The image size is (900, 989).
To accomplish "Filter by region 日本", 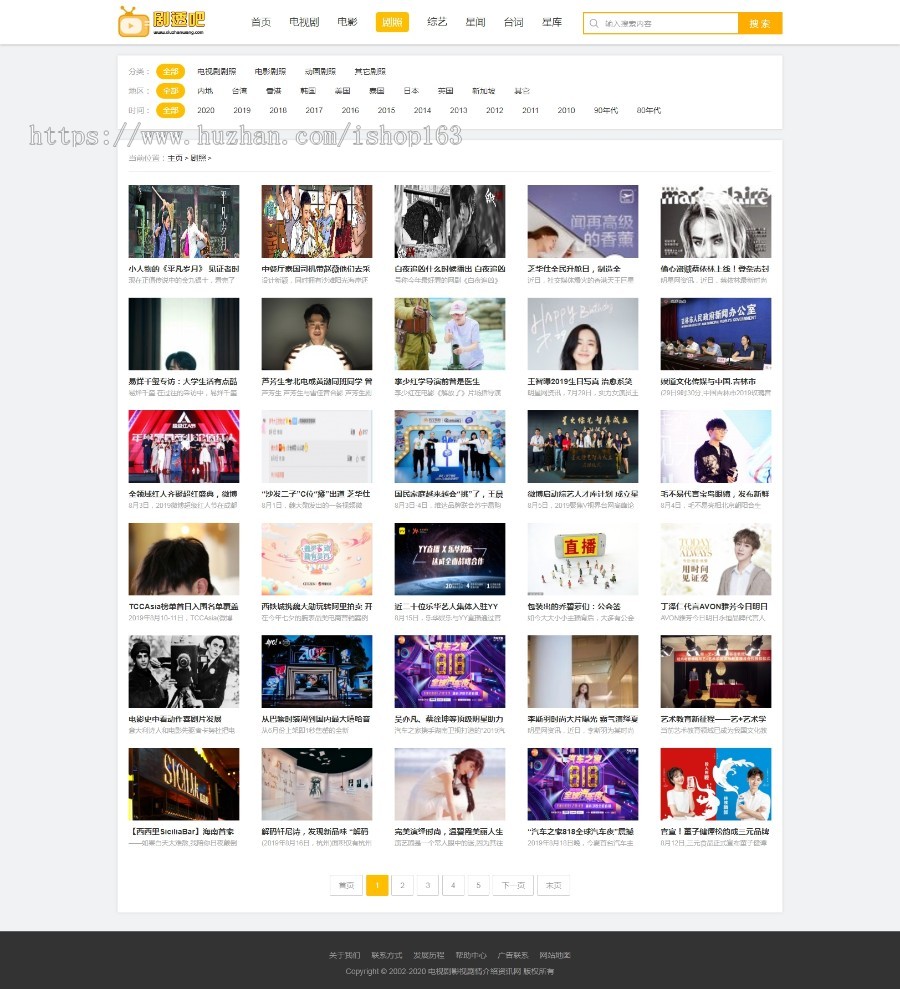I will [411, 91].
